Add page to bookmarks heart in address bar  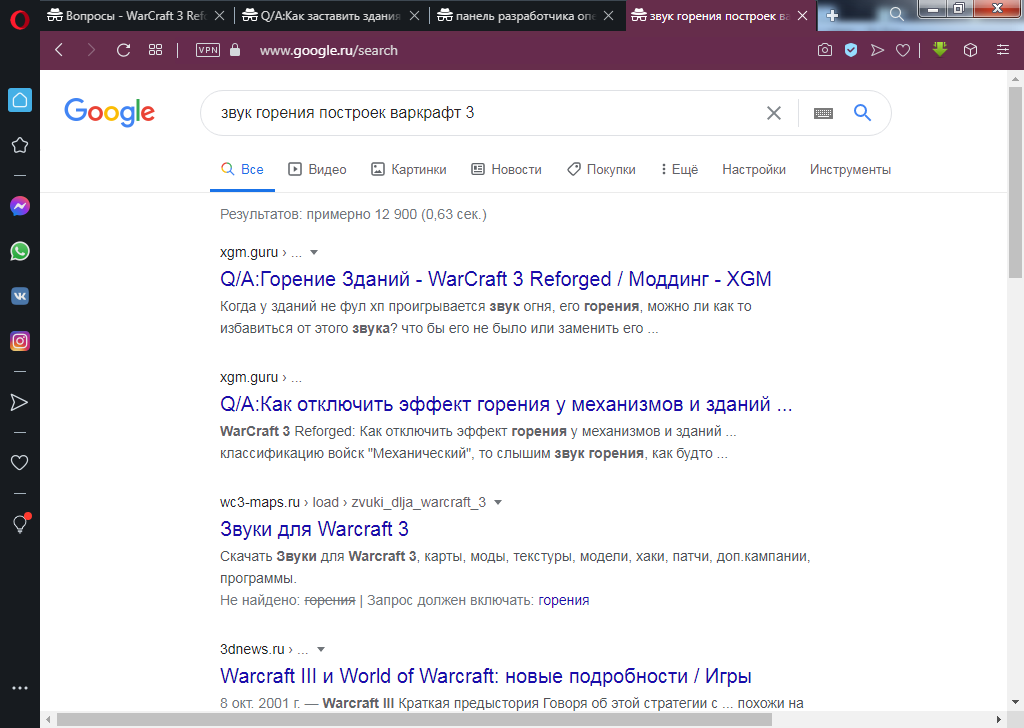pos(903,50)
